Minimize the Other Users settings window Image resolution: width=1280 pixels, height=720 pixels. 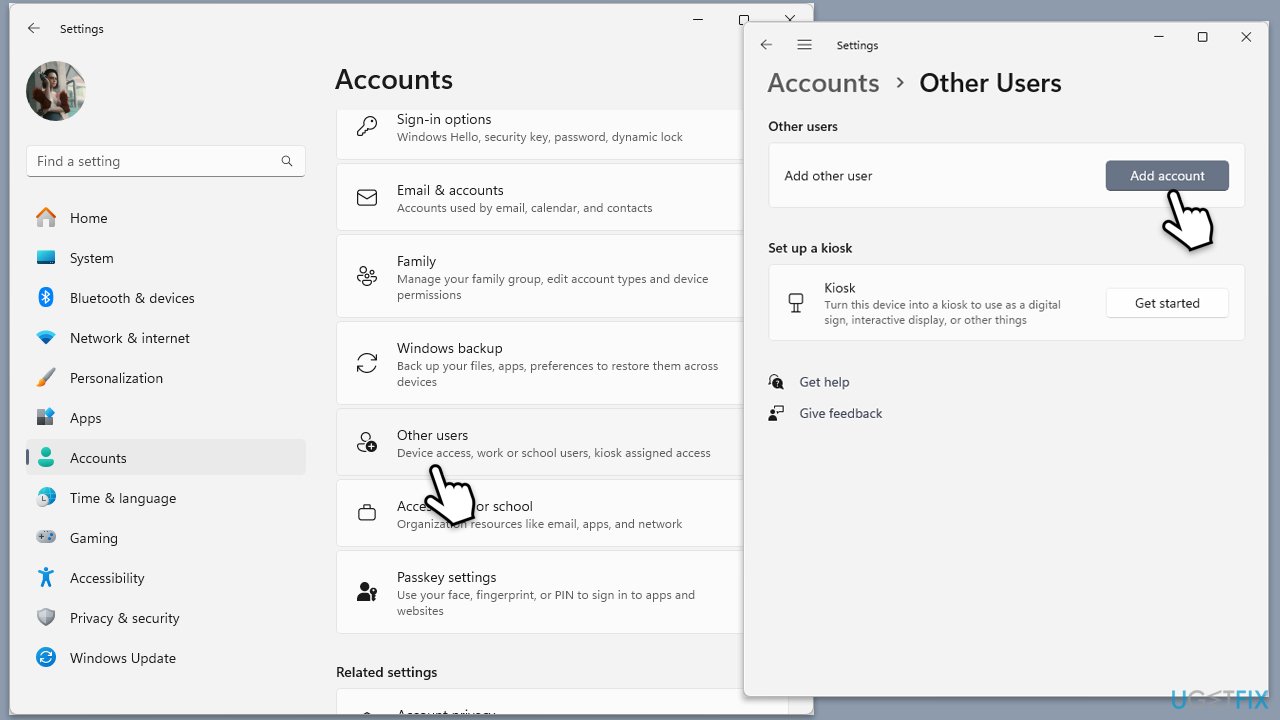point(1159,37)
